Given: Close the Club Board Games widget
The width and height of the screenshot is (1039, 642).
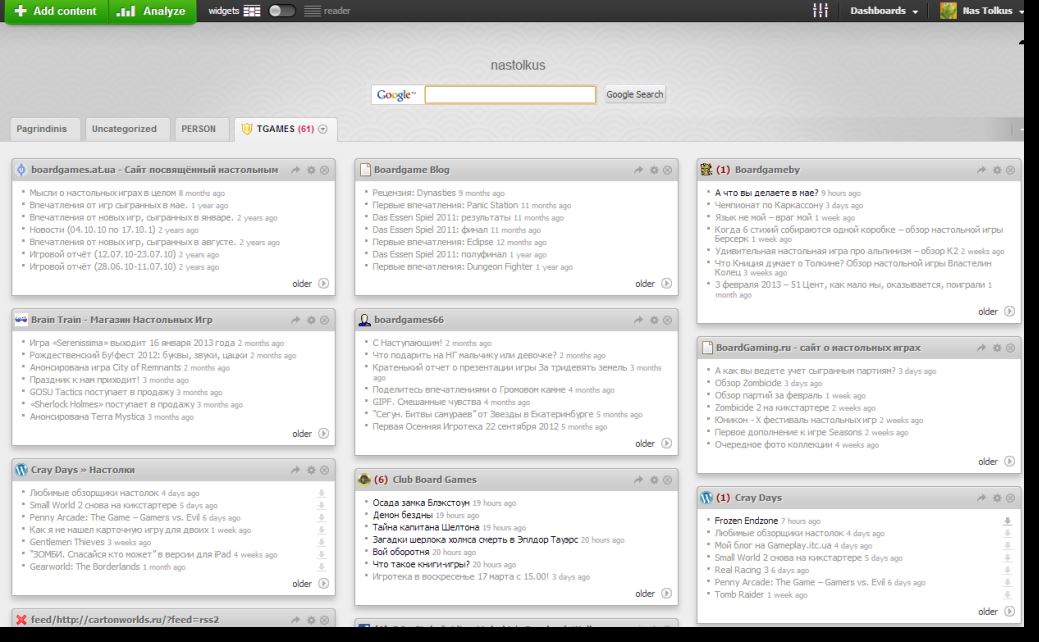Looking at the screenshot, I should coord(667,480).
